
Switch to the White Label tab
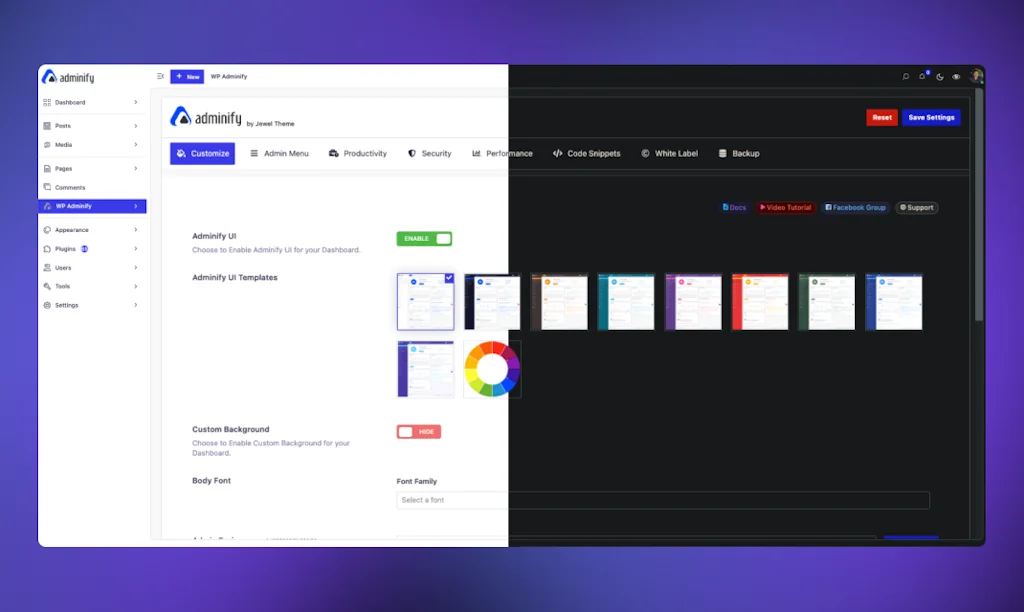tap(669, 153)
